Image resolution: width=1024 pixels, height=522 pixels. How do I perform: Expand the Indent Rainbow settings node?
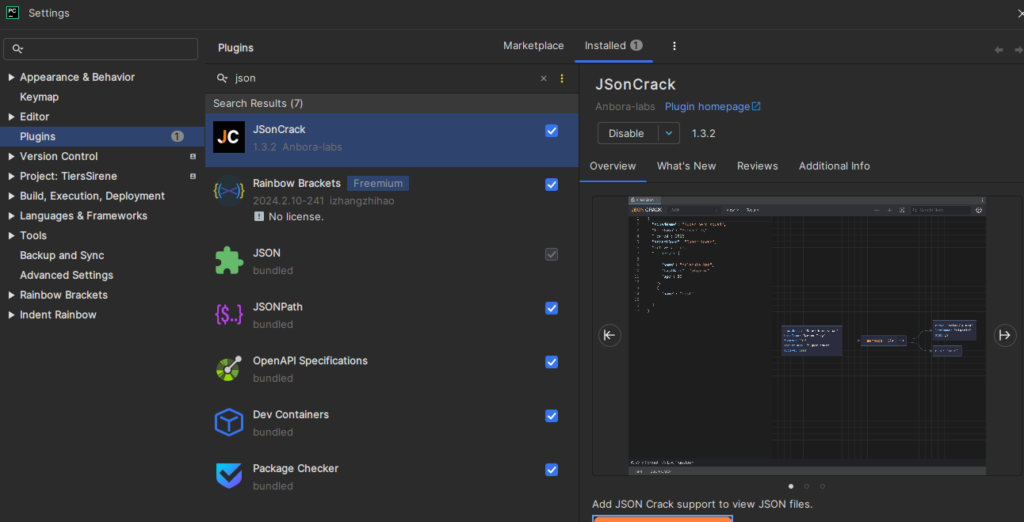click(11, 315)
